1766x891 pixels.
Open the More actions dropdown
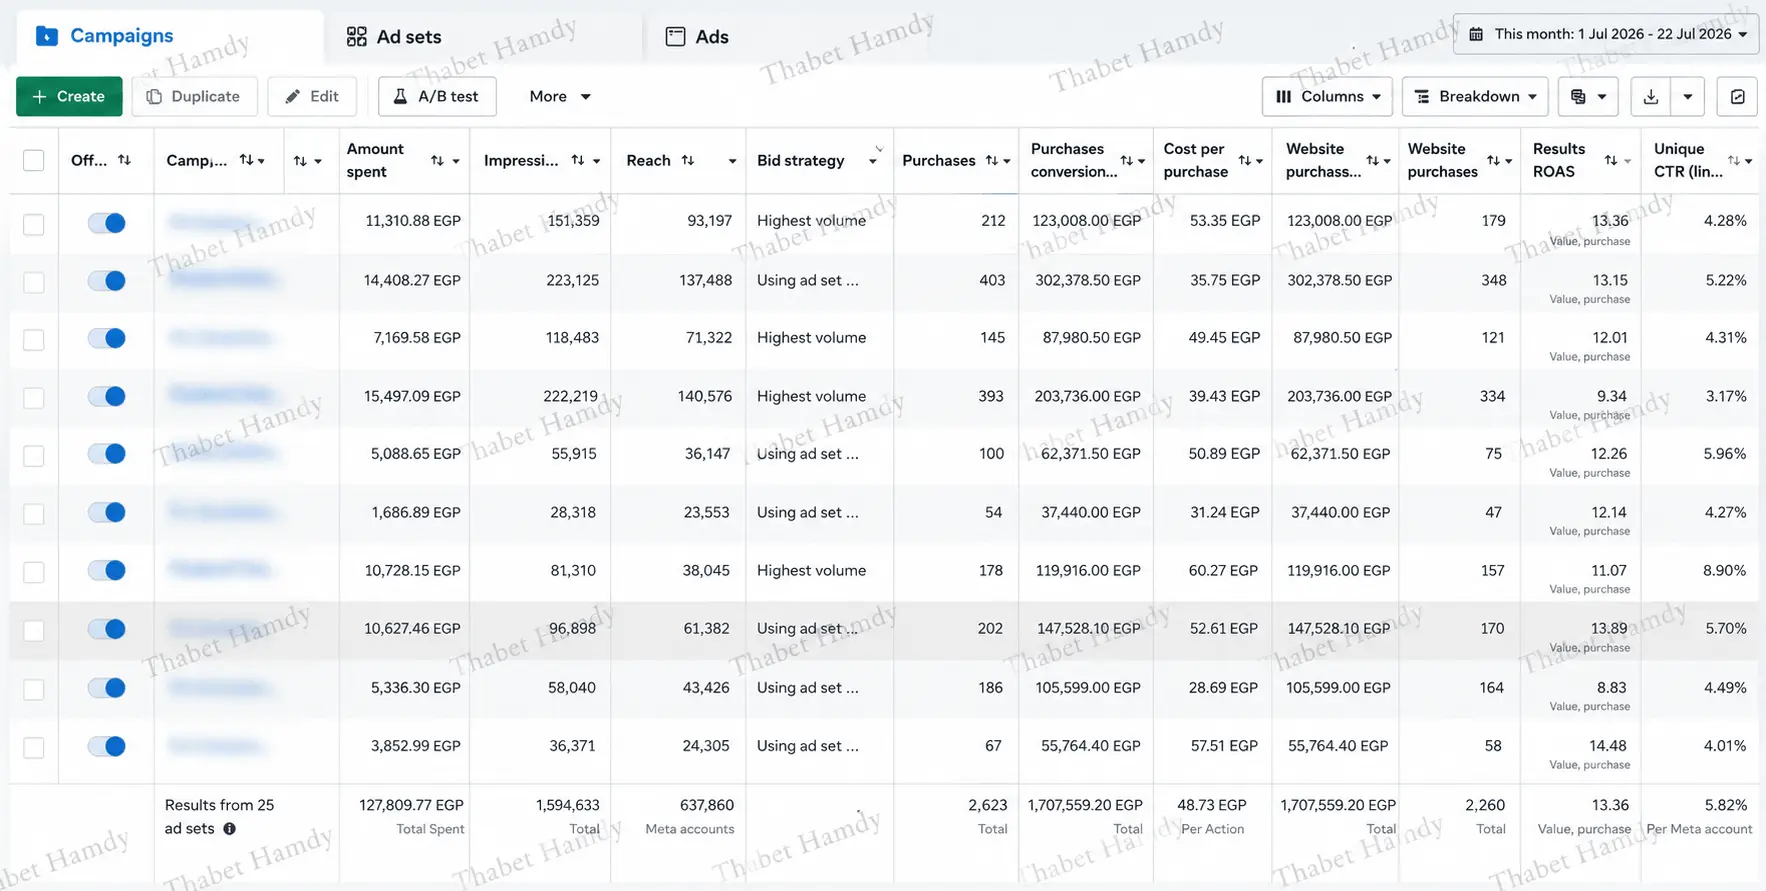[x=560, y=97]
